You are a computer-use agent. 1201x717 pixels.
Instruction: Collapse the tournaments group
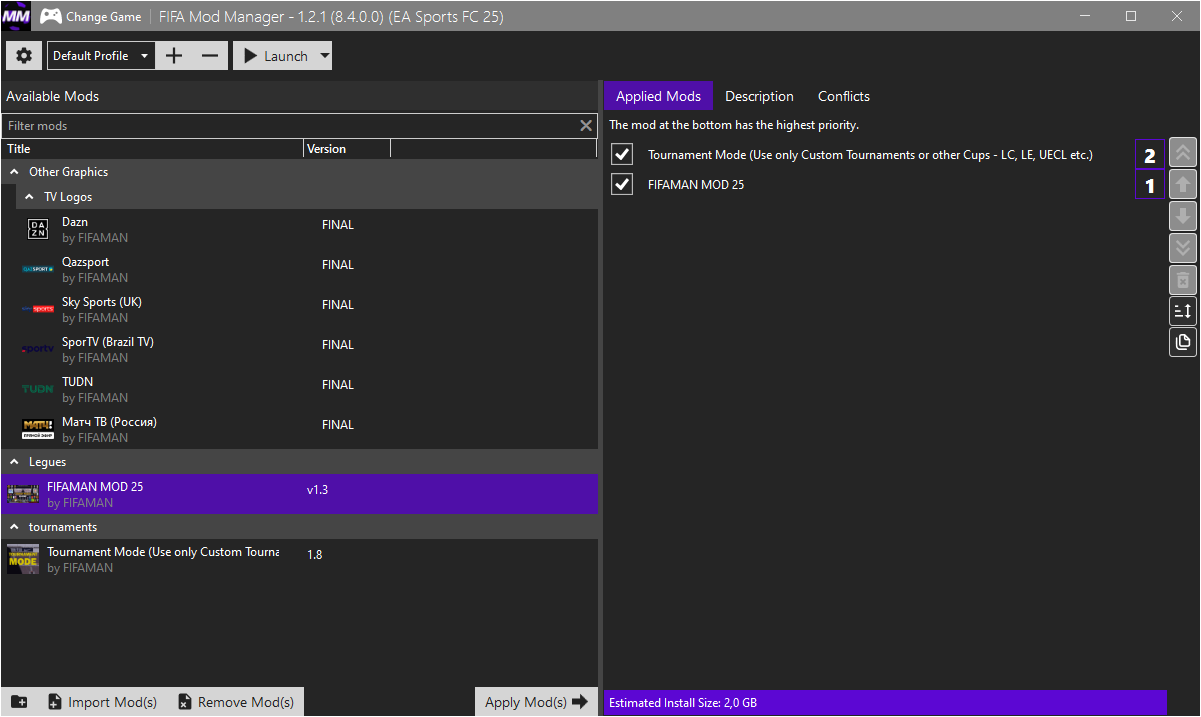coord(15,527)
